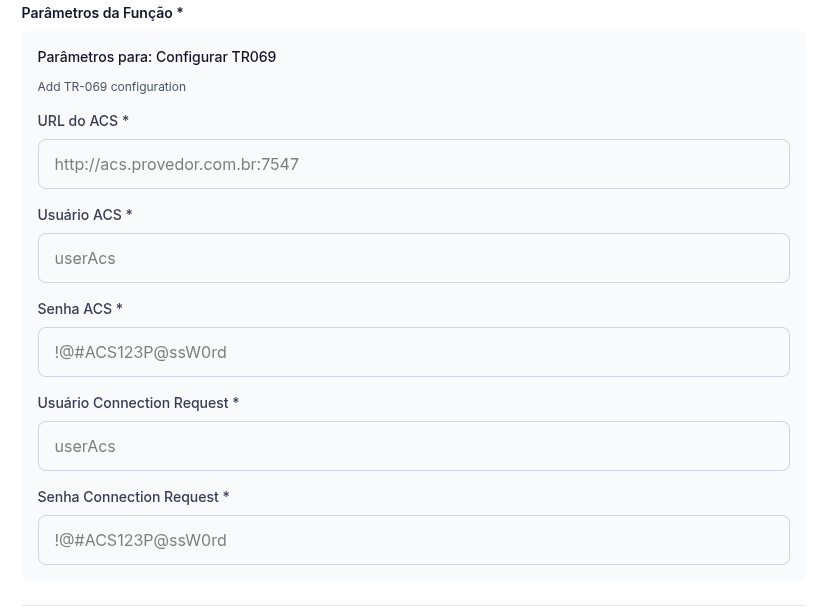Click the asterisk next to URL do ACS
This screenshot has width=826, height=609.
(x=125, y=120)
